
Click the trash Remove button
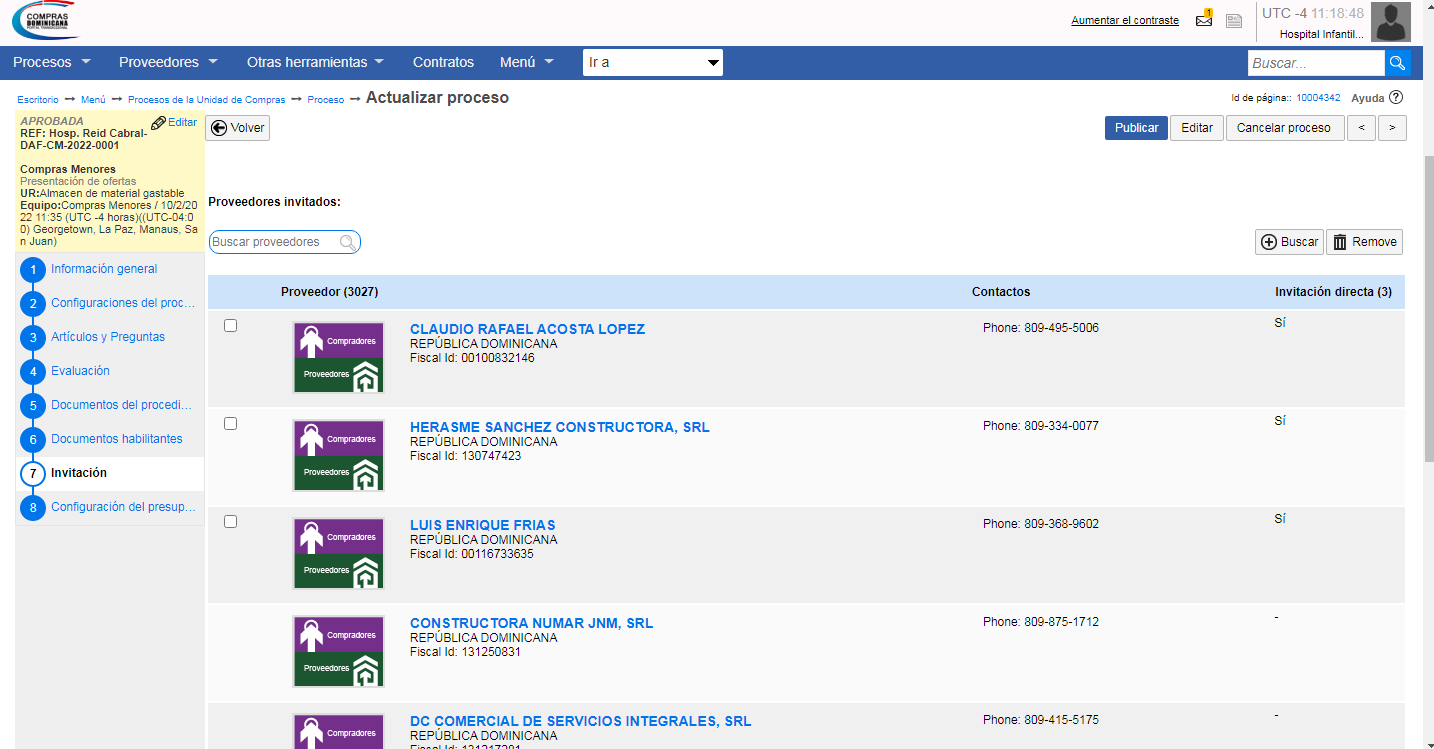point(1364,242)
